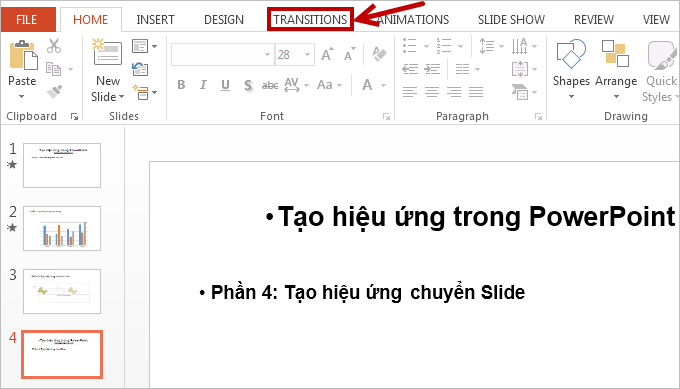Screen dimensions: 680x389
Task: Click the text 'Phần 4: Tạo hiệu ứng chuyển Slide'
Action: pyautogui.click(x=368, y=292)
